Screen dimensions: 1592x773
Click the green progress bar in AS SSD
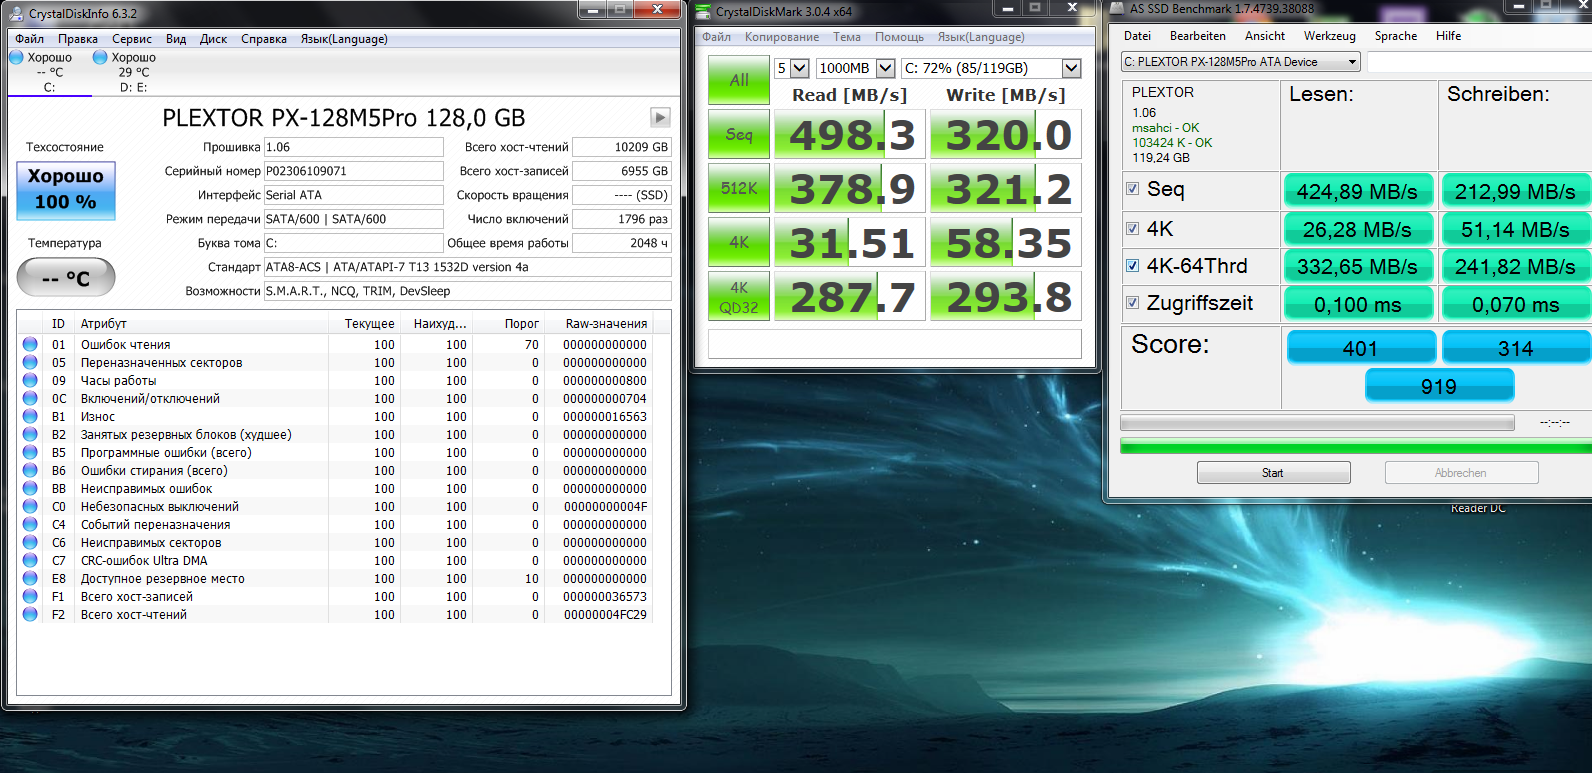pyautogui.click(x=1356, y=447)
